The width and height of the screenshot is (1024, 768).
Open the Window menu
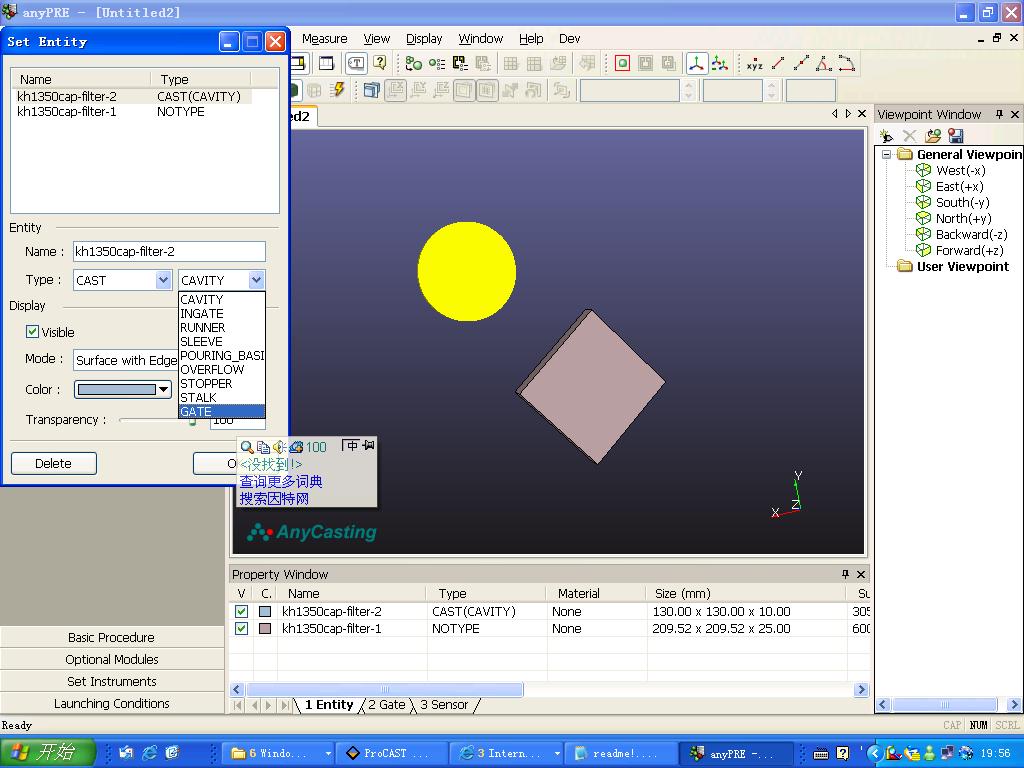(481, 39)
